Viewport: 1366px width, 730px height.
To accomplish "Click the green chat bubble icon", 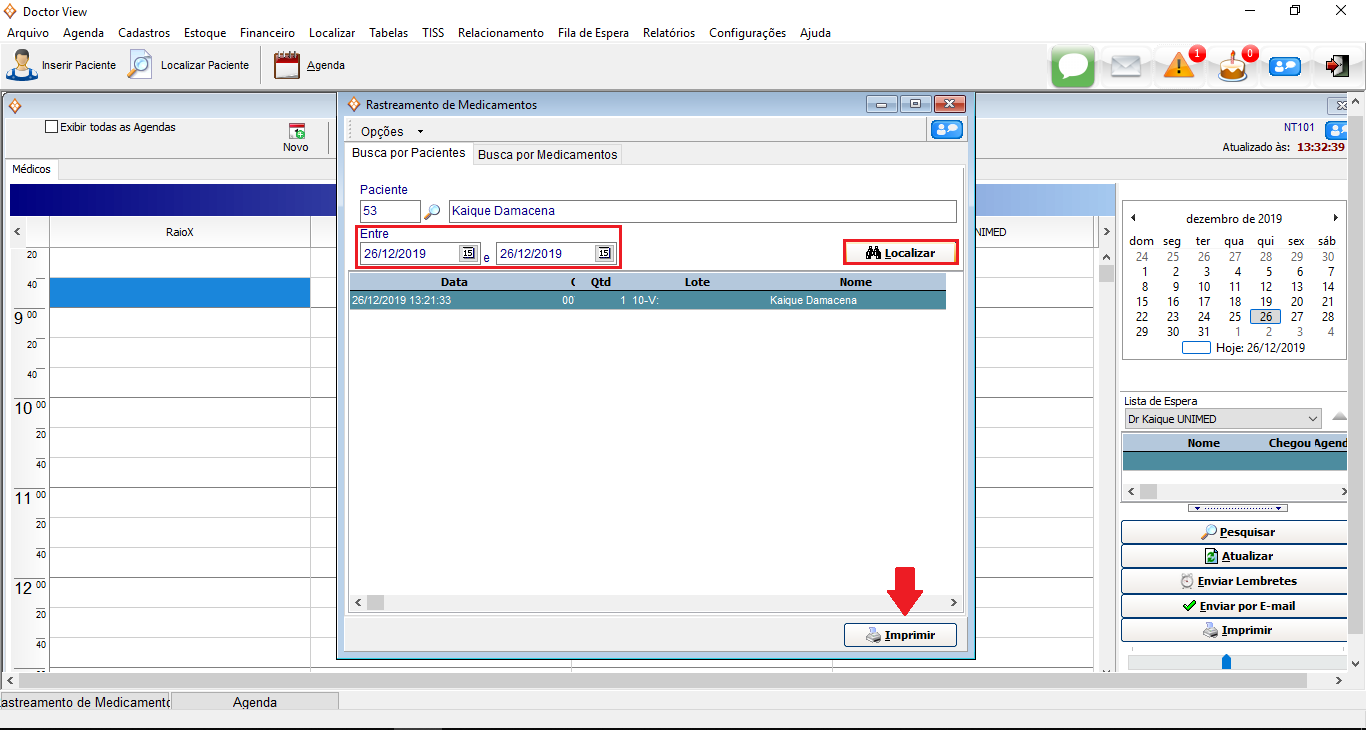I will (1073, 66).
